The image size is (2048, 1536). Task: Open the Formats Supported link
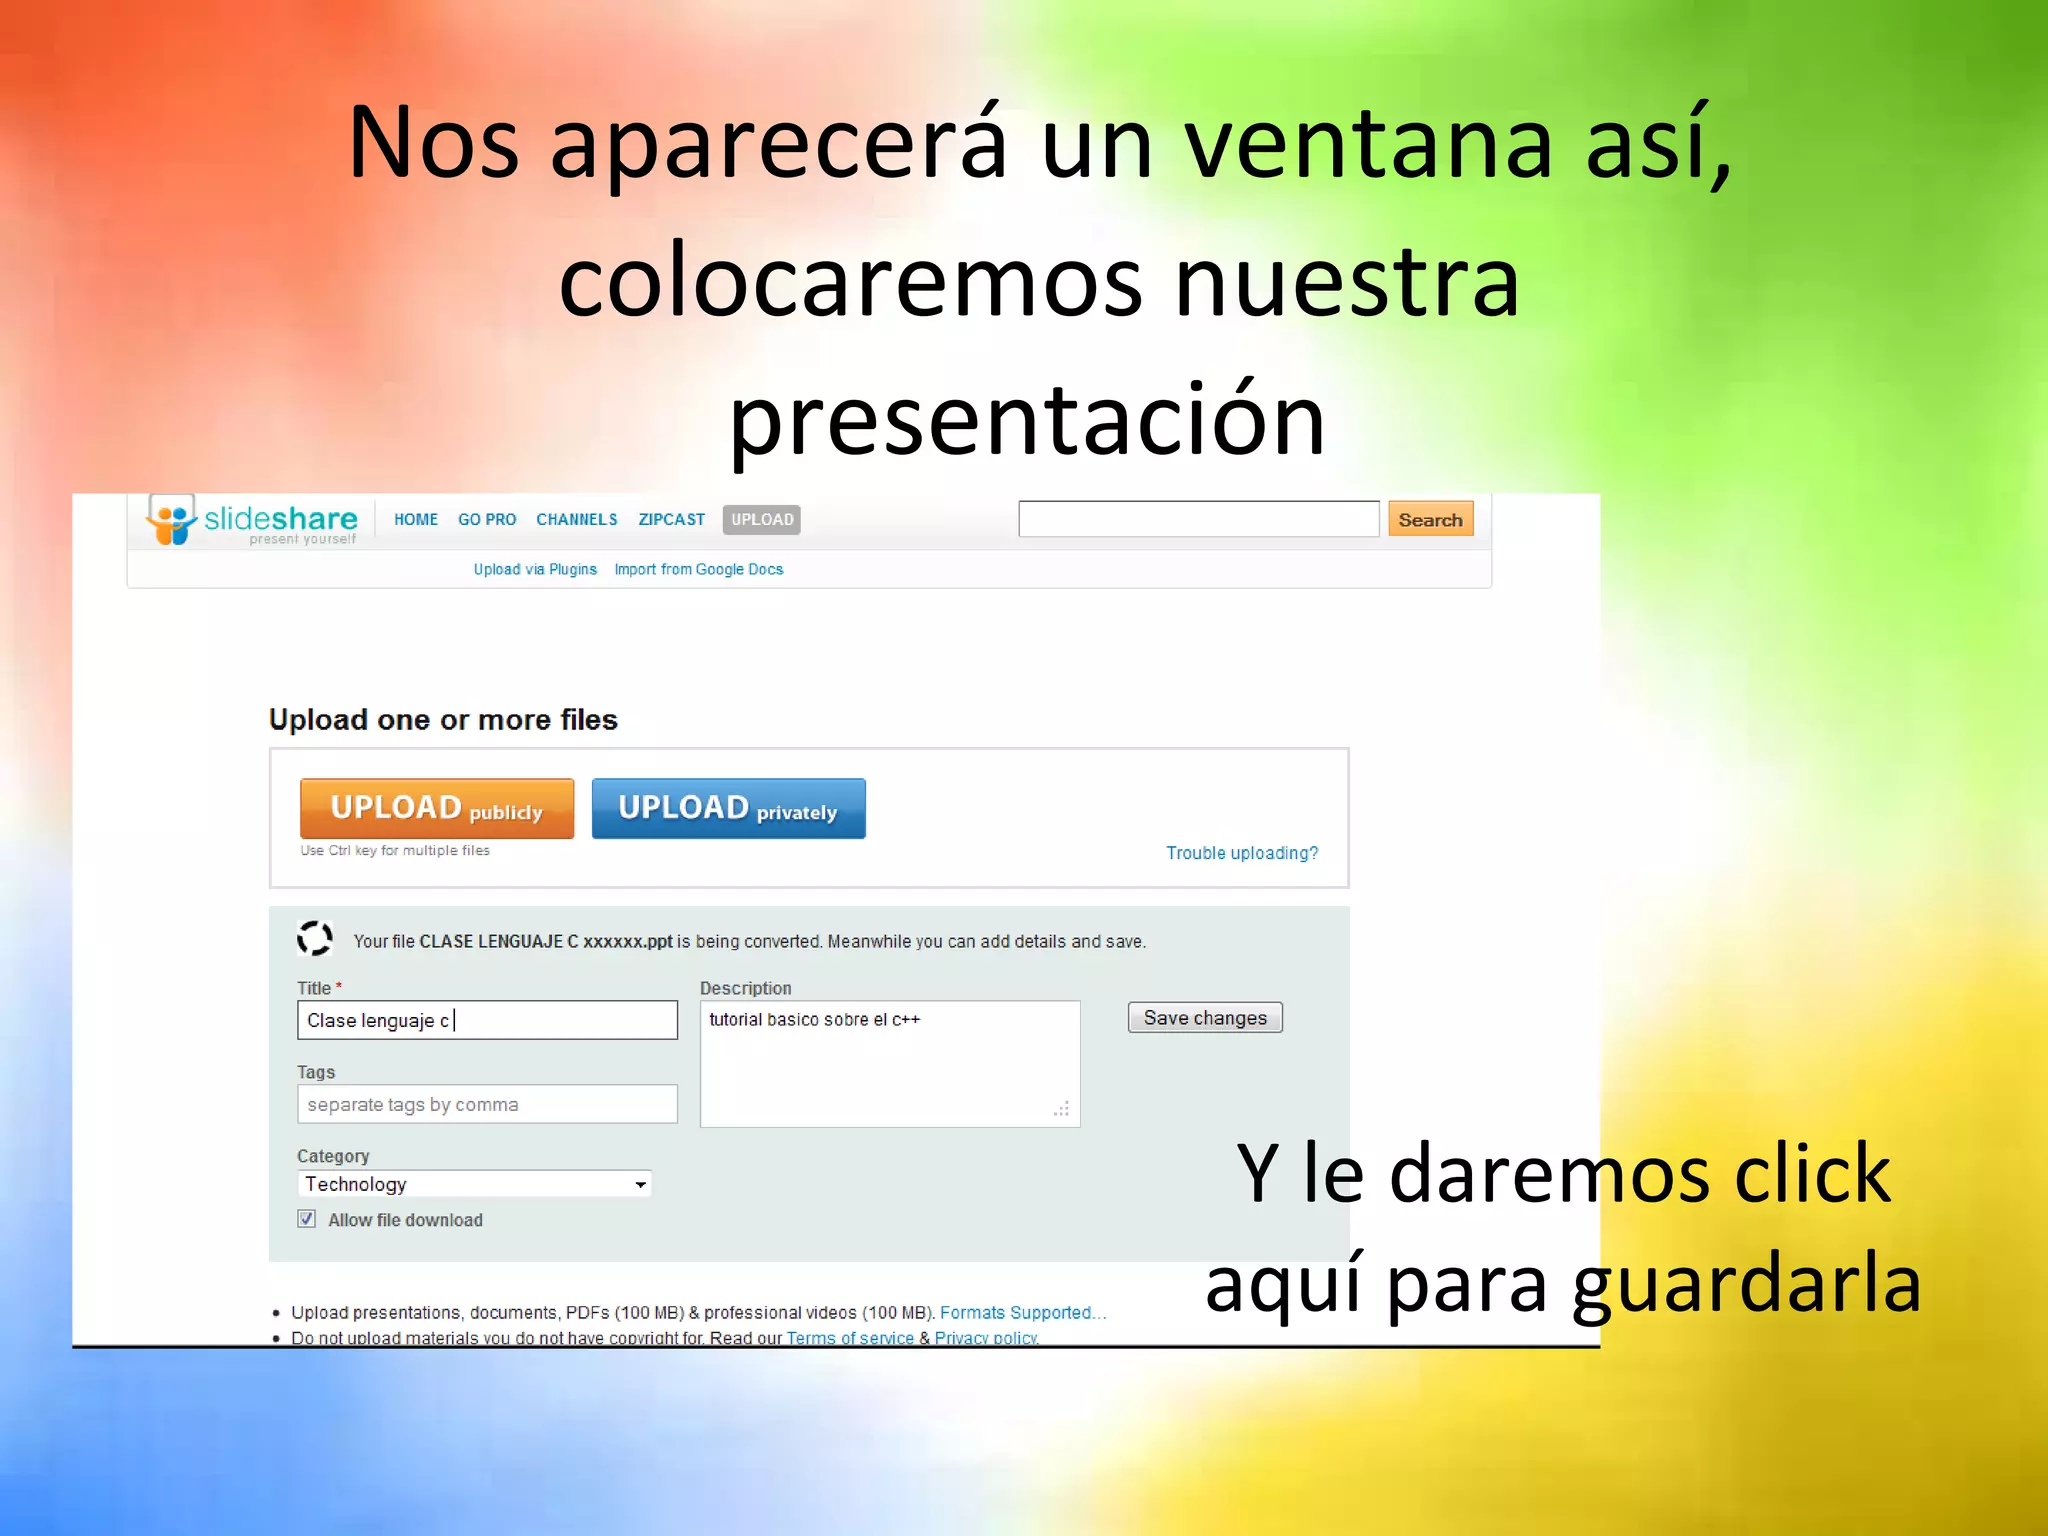[1023, 1312]
